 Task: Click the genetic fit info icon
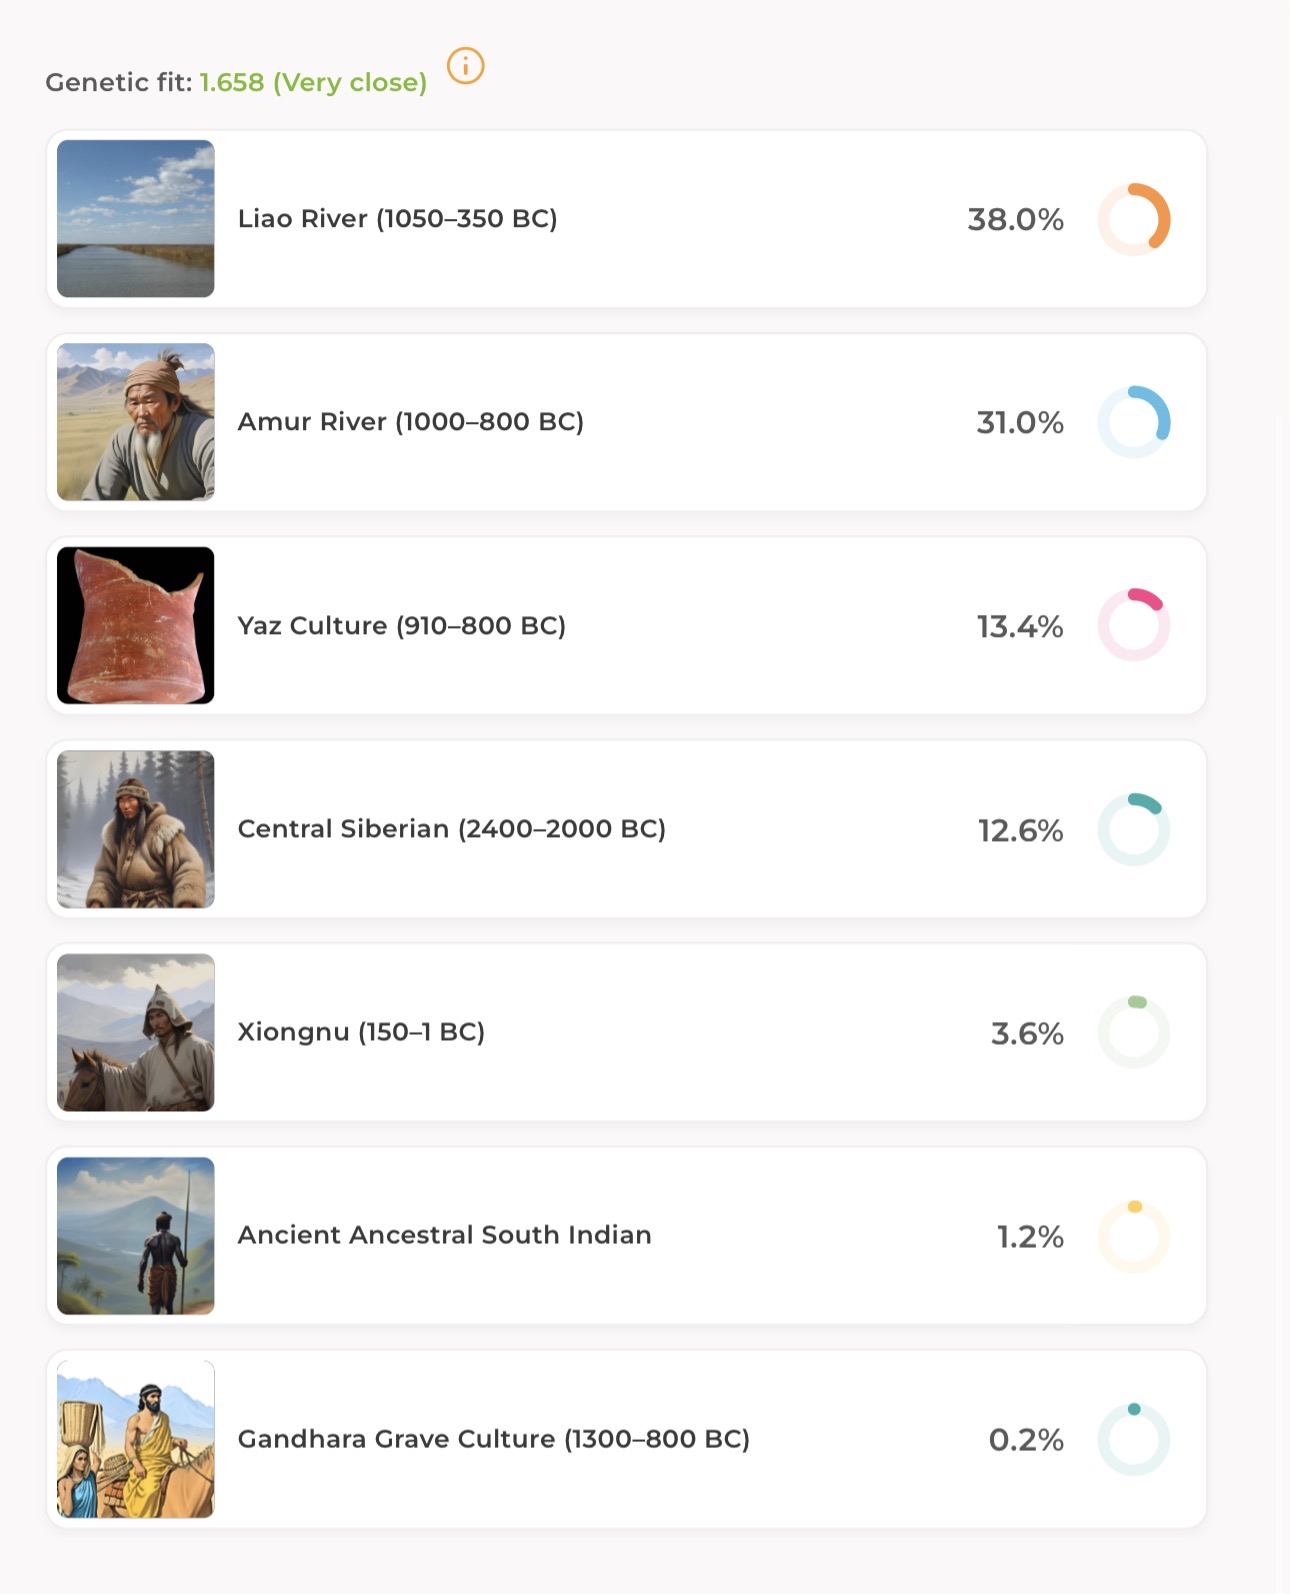(x=465, y=66)
